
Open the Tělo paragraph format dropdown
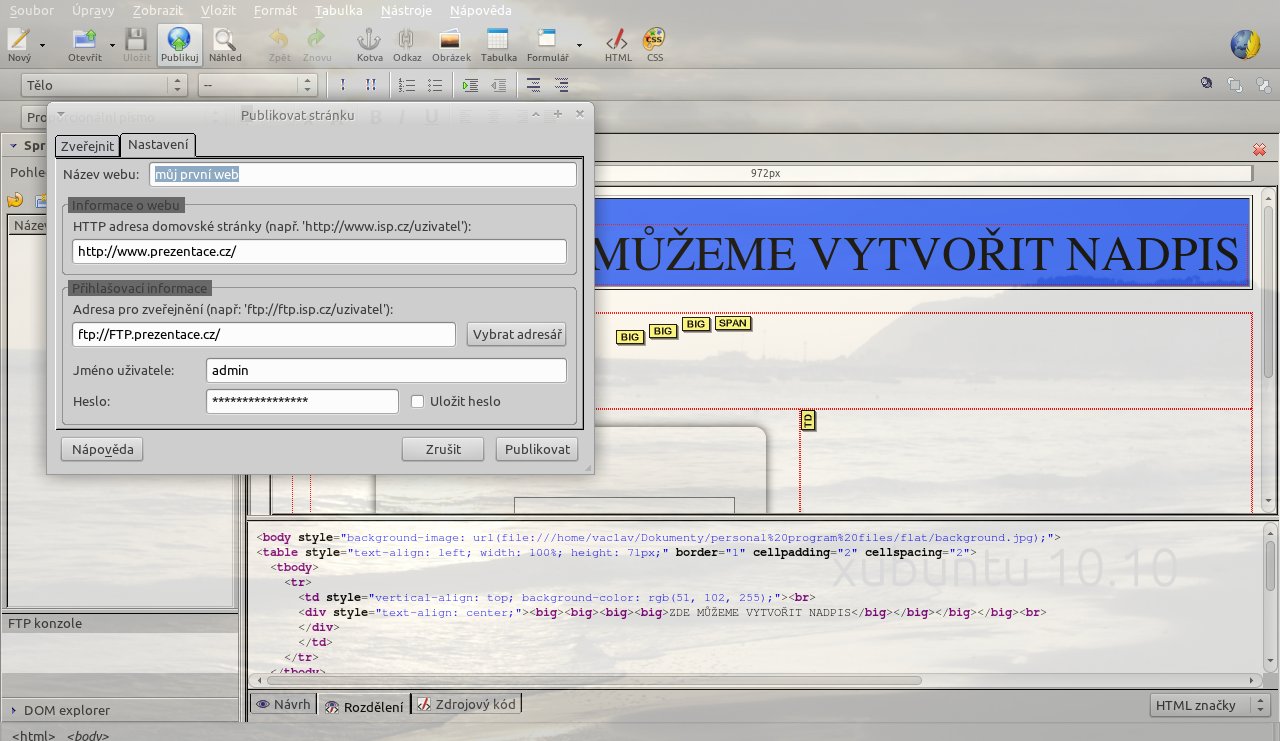(107, 86)
